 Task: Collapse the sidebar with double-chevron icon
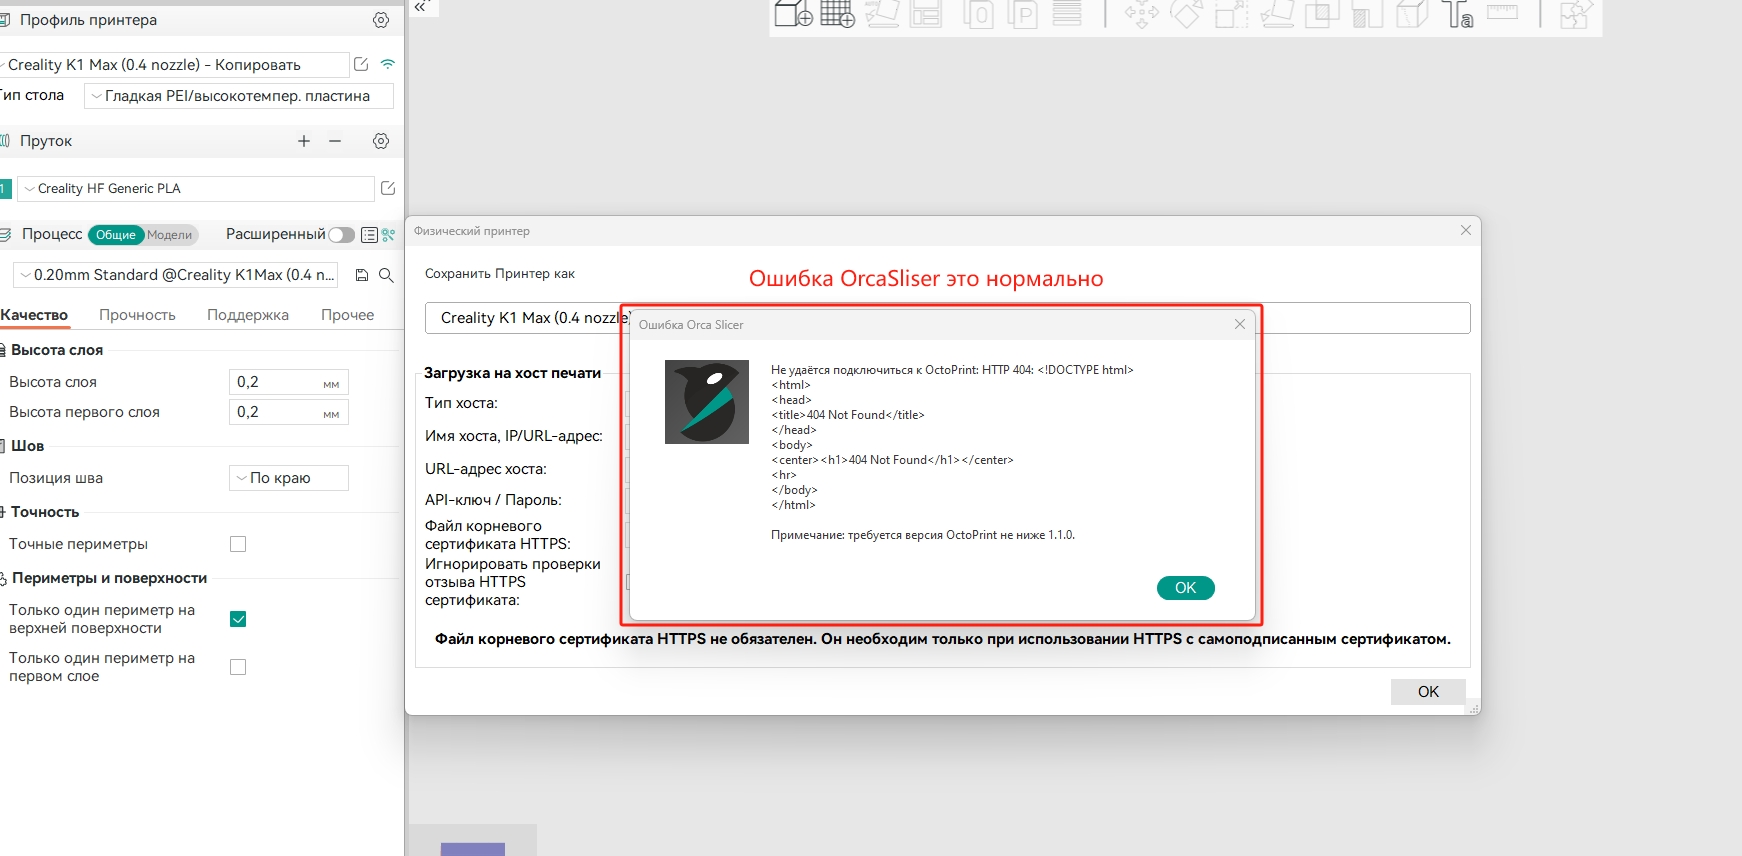tap(421, 6)
